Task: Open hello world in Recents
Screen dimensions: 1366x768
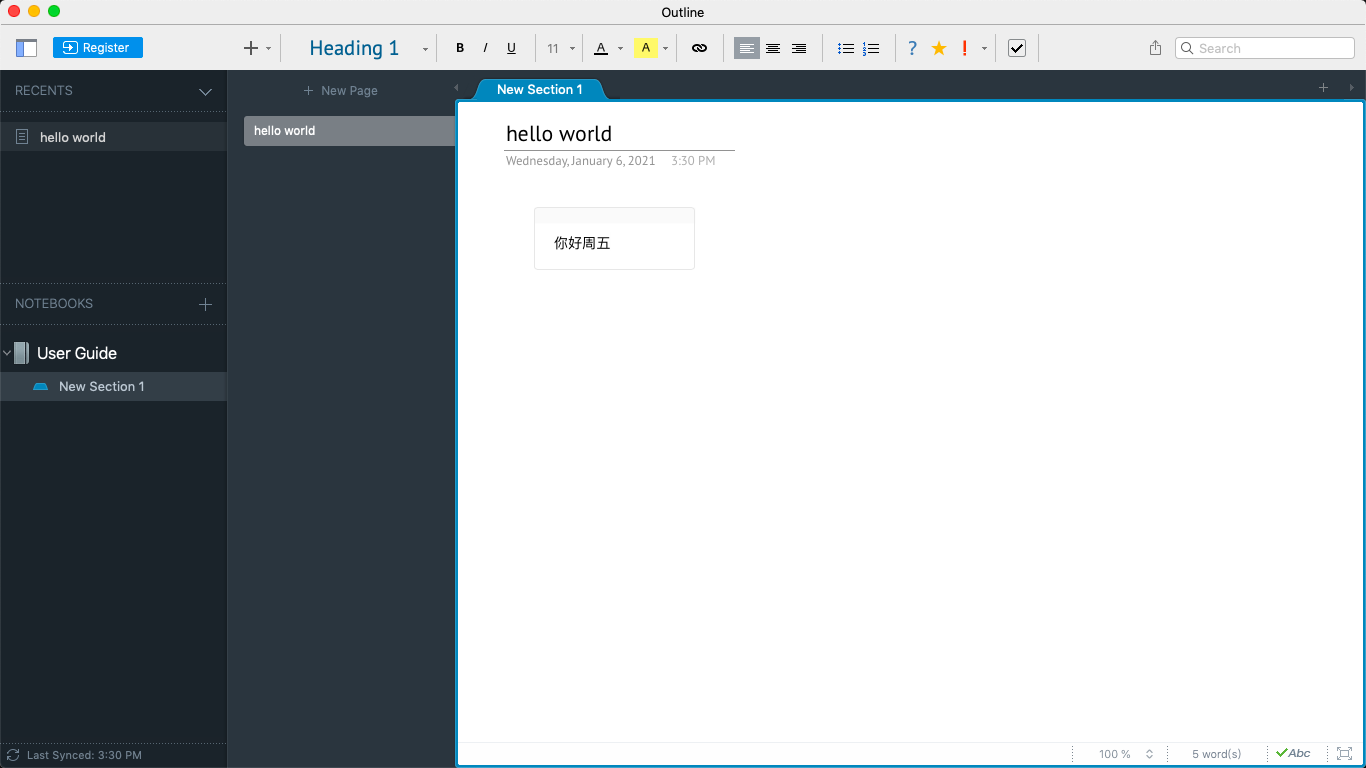Action: tap(114, 137)
